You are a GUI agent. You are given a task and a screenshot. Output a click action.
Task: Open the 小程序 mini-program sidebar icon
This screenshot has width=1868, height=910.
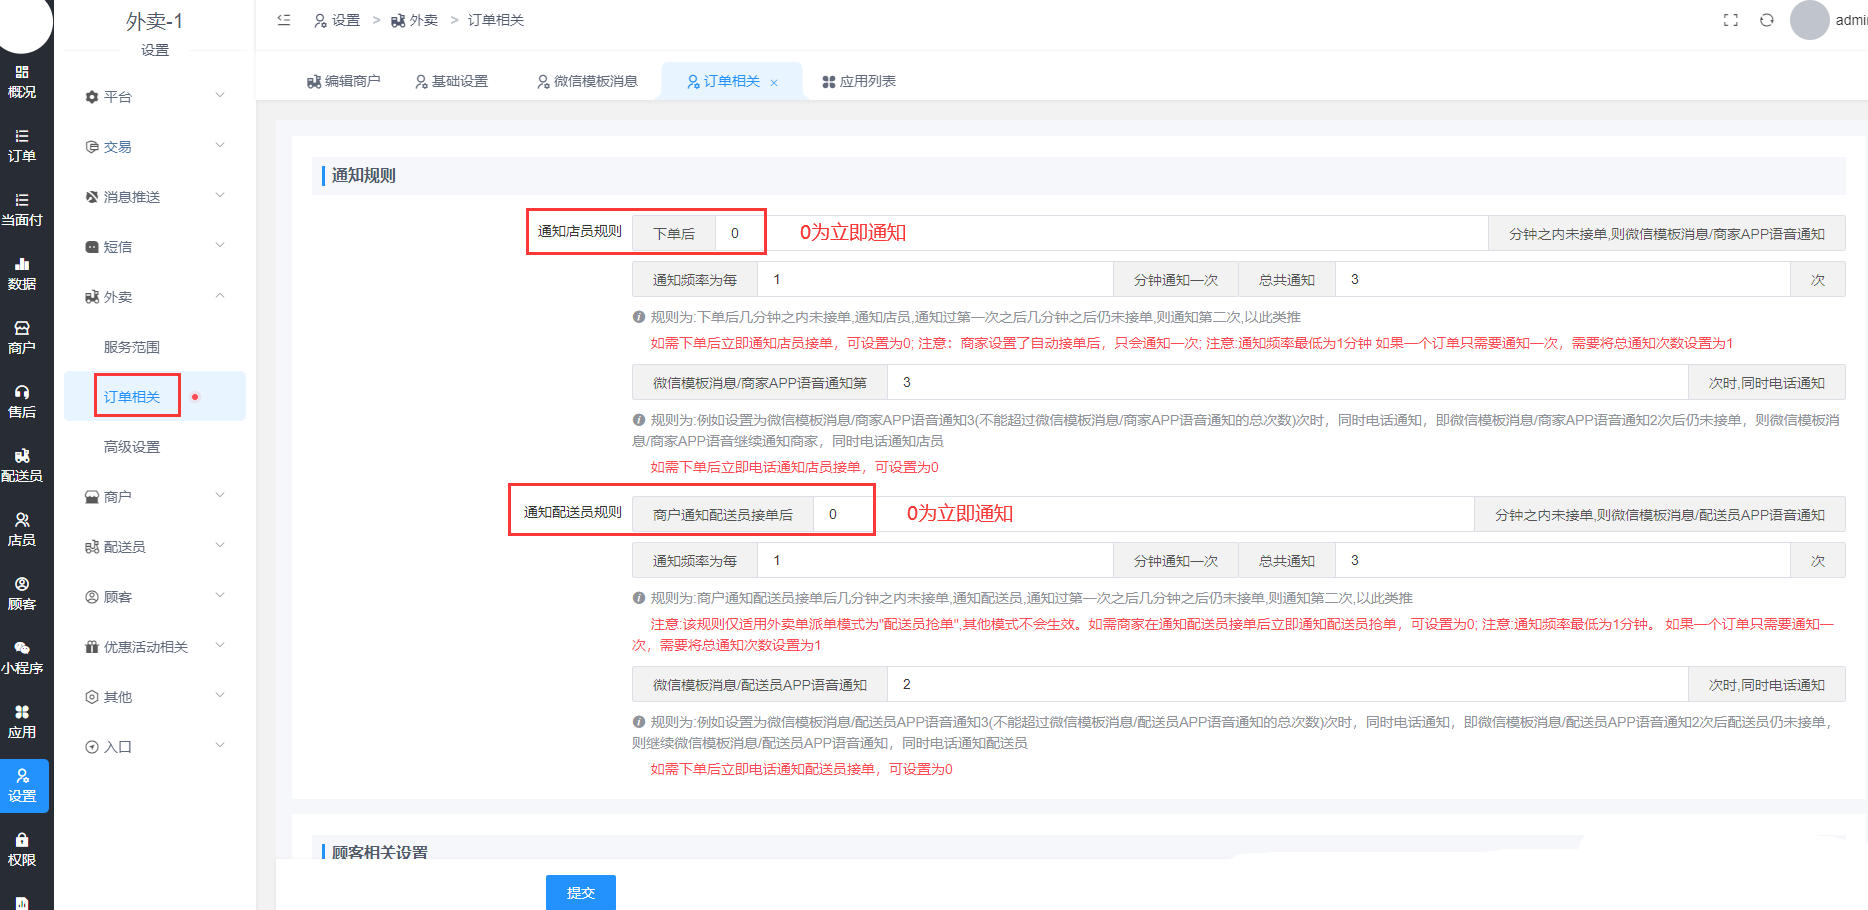point(22,658)
